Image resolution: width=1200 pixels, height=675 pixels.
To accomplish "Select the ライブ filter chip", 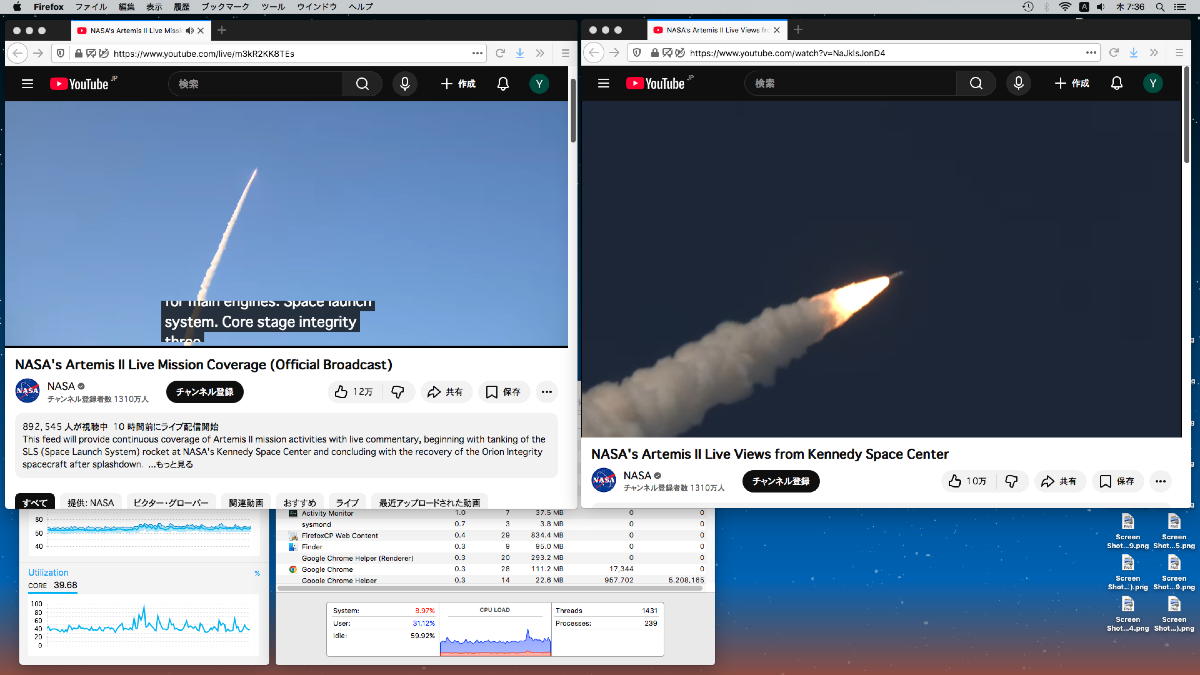I will click(x=347, y=503).
